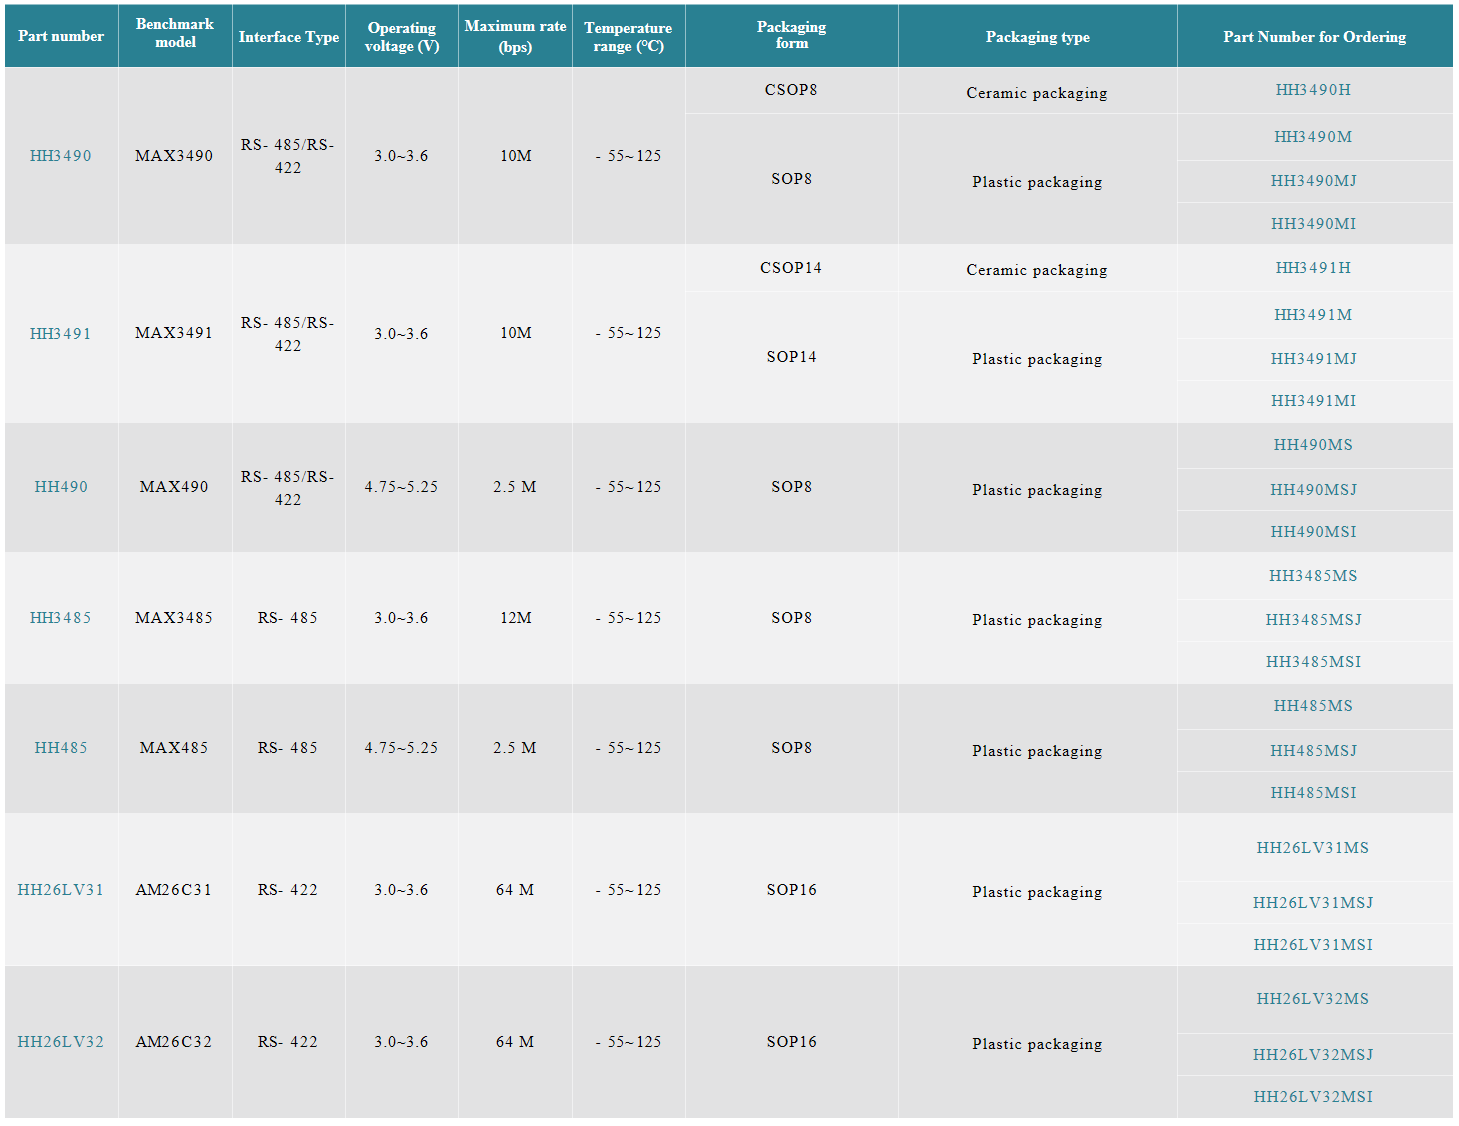The width and height of the screenshot is (1459, 1126).
Task: Click ordering link HH3485MSI
Action: click(1313, 662)
